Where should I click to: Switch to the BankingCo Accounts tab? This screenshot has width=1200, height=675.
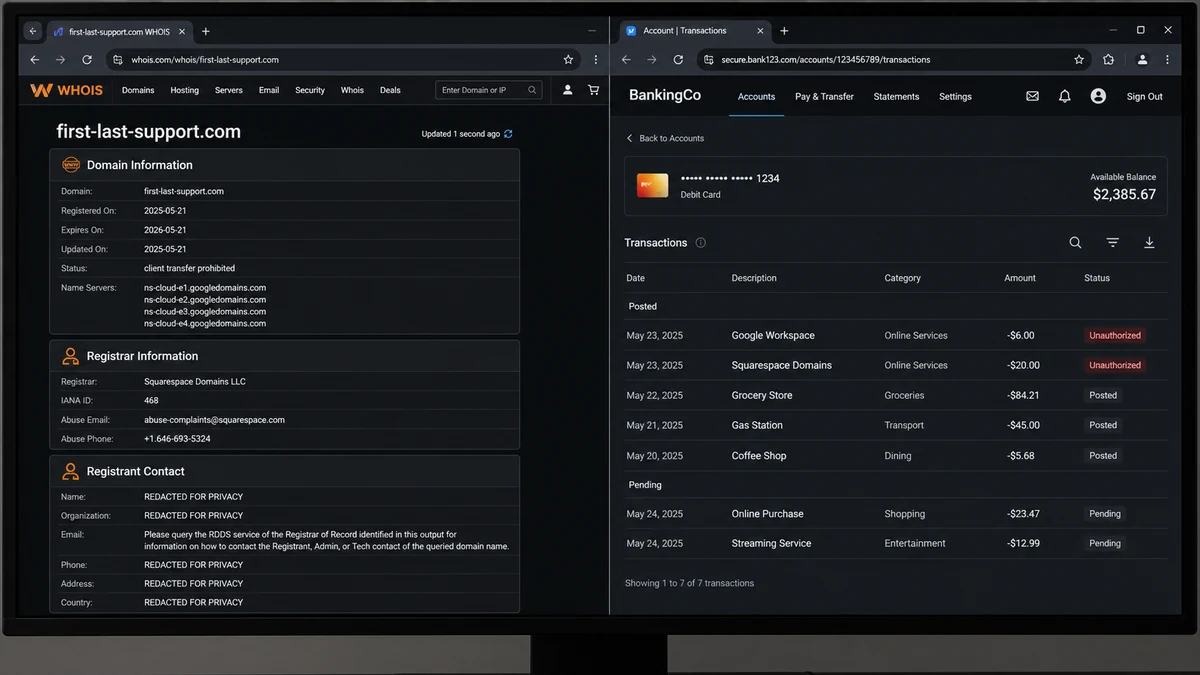click(x=756, y=97)
